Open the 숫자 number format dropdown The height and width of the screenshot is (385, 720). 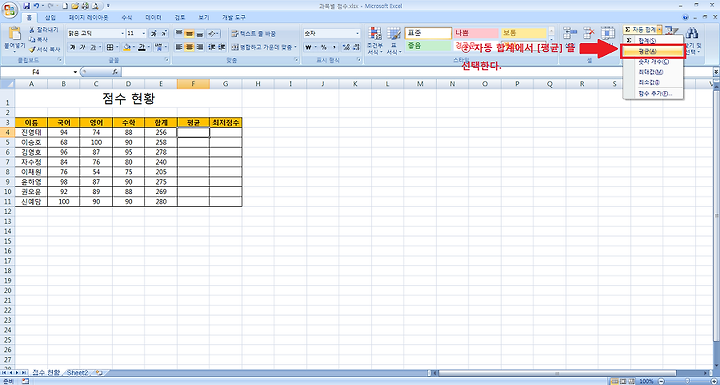tap(358, 34)
